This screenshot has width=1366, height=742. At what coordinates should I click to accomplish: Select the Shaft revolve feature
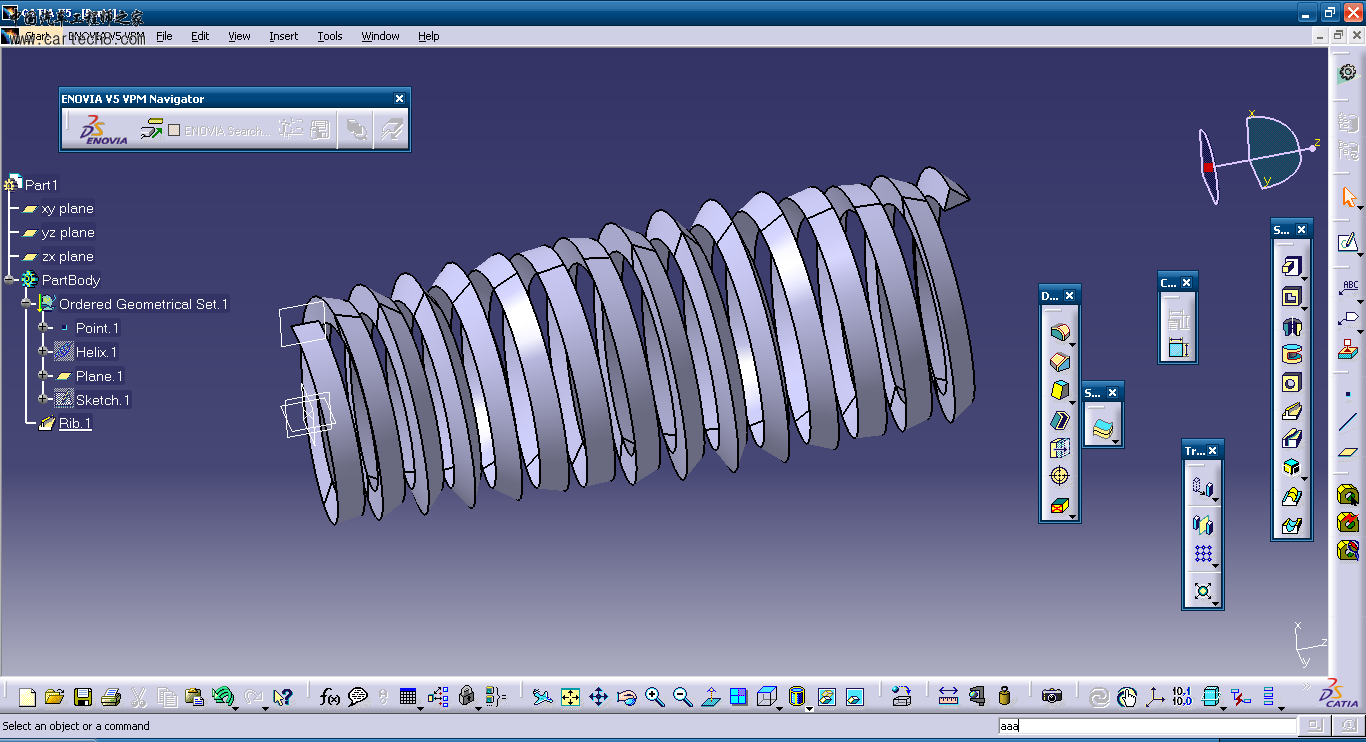point(1291,326)
